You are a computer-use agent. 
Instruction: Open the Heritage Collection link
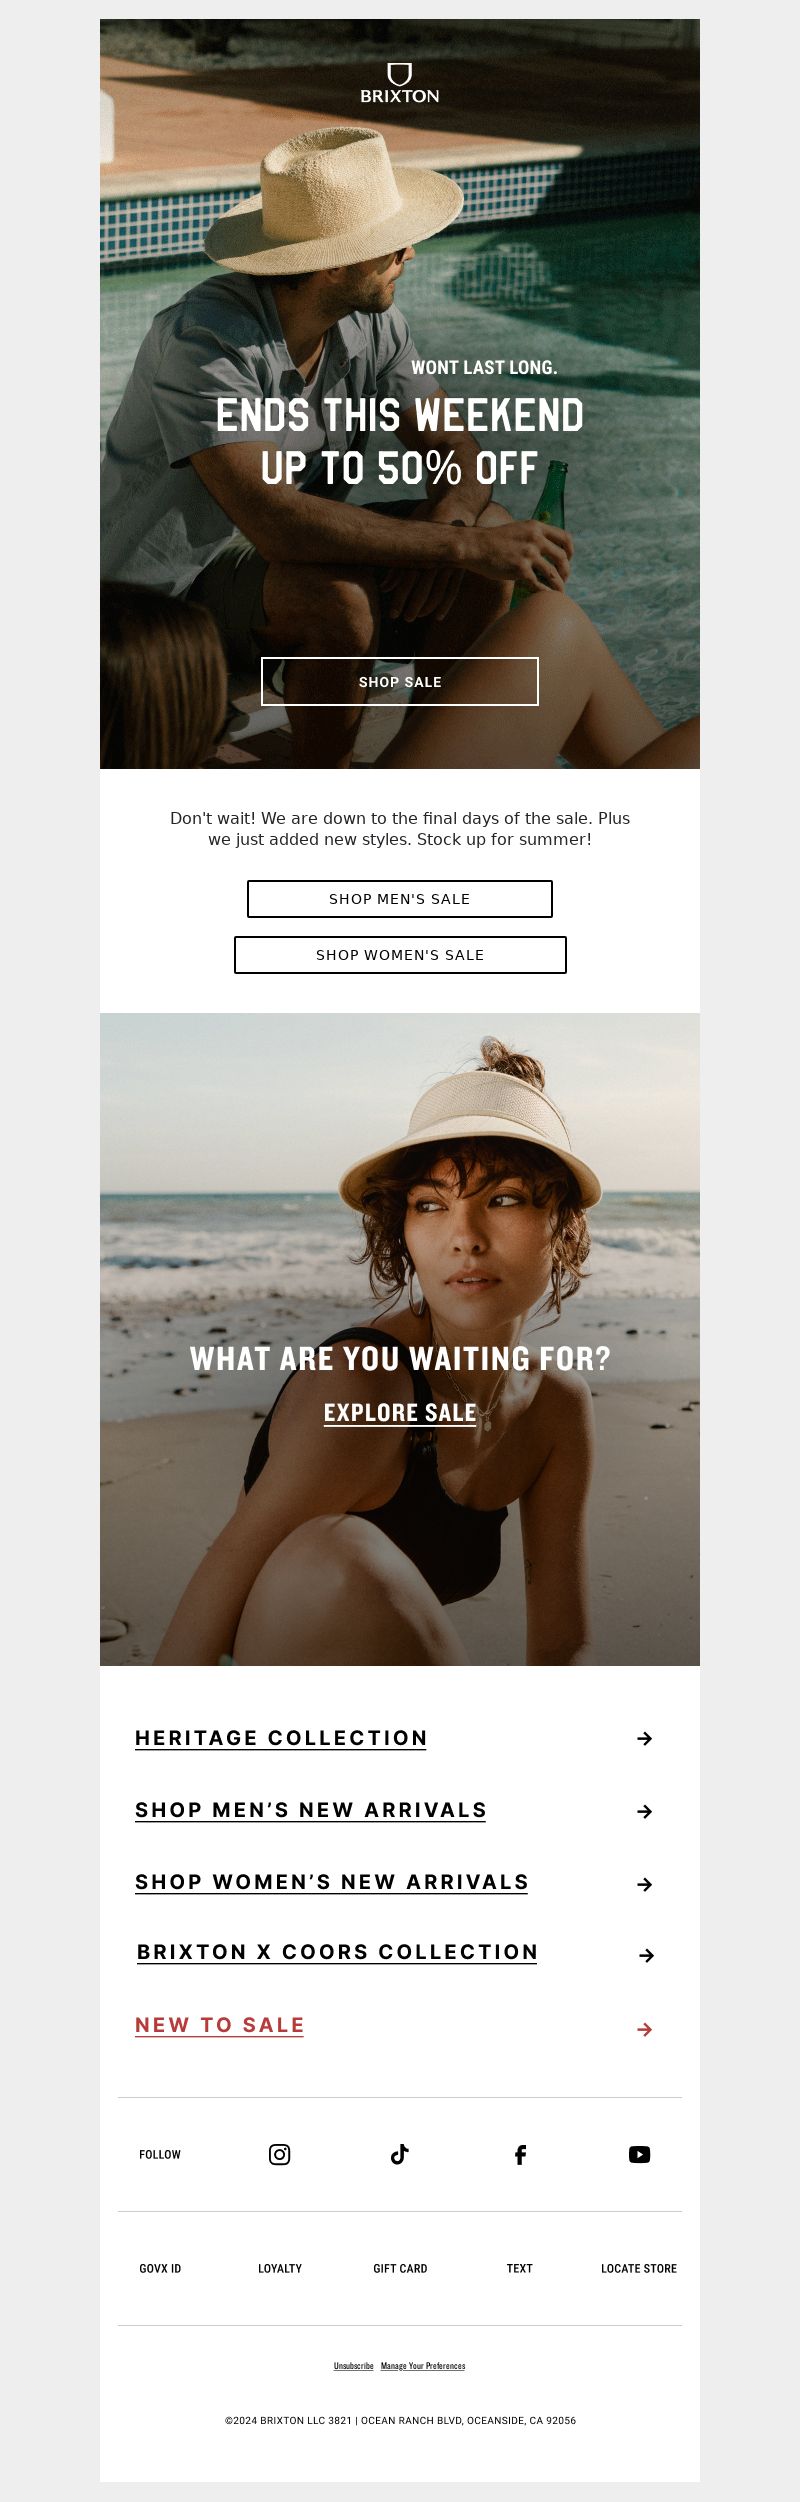[281, 1738]
